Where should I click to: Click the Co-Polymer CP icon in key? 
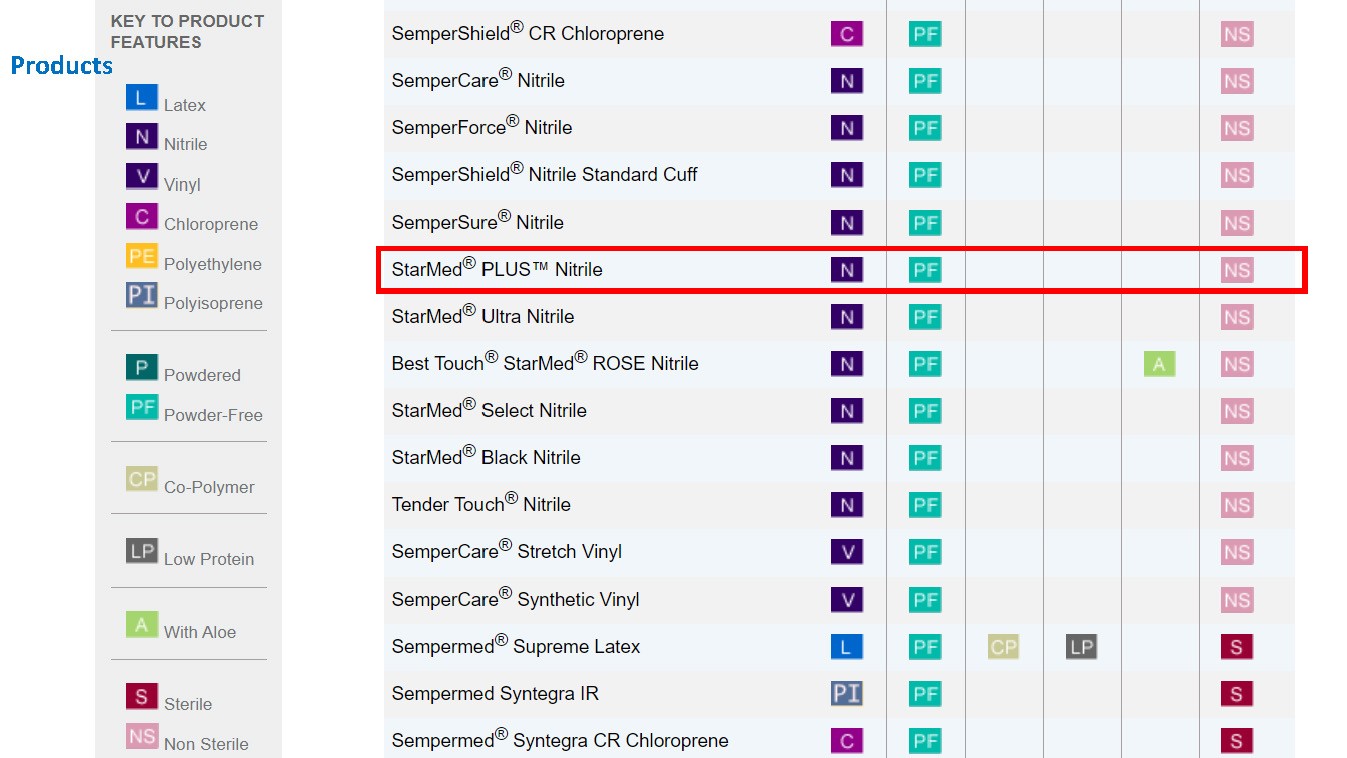[x=142, y=479]
